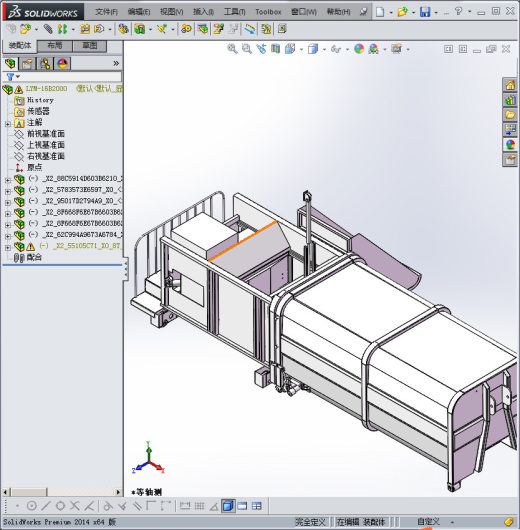
Task: Expand the hidden manager tabs chevron
Action: [x=116, y=63]
